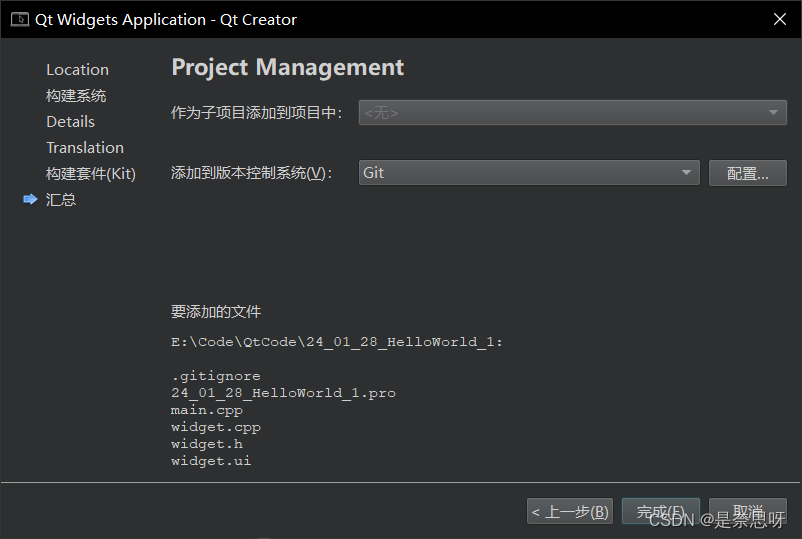
Task: Click the project path E:\Code\QtCode\24_01_28_HelloWorld_1:
Action: tap(337, 342)
